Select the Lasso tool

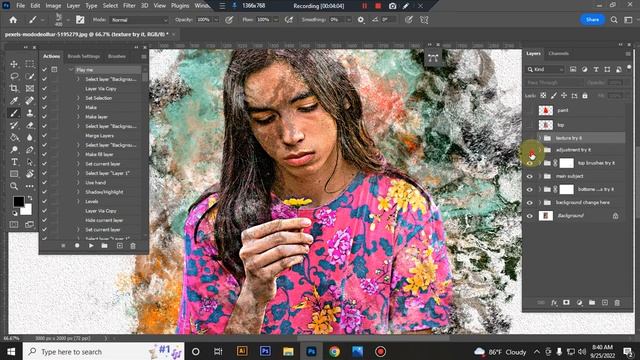(x=14, y=76)
